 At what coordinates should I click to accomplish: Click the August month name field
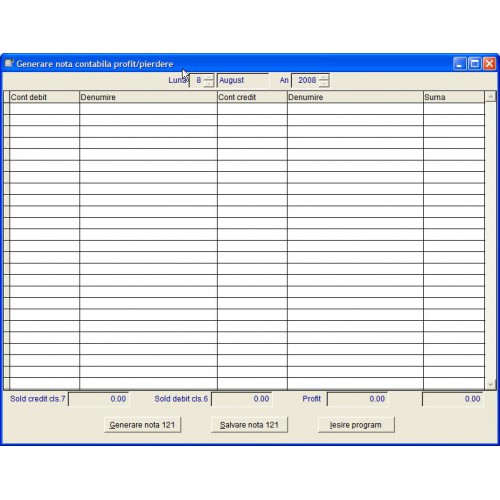243,80
